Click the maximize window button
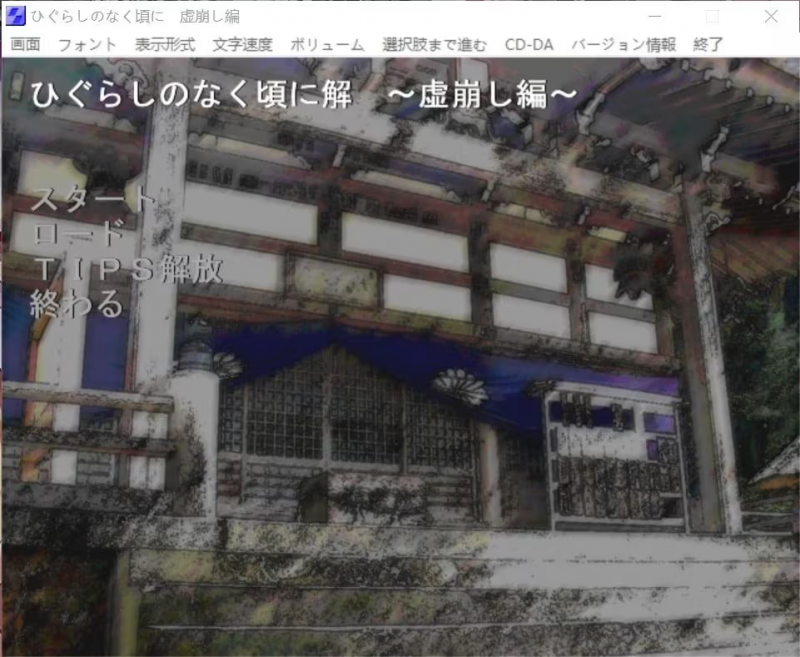800x657 pixels. (x=712, y=17)
